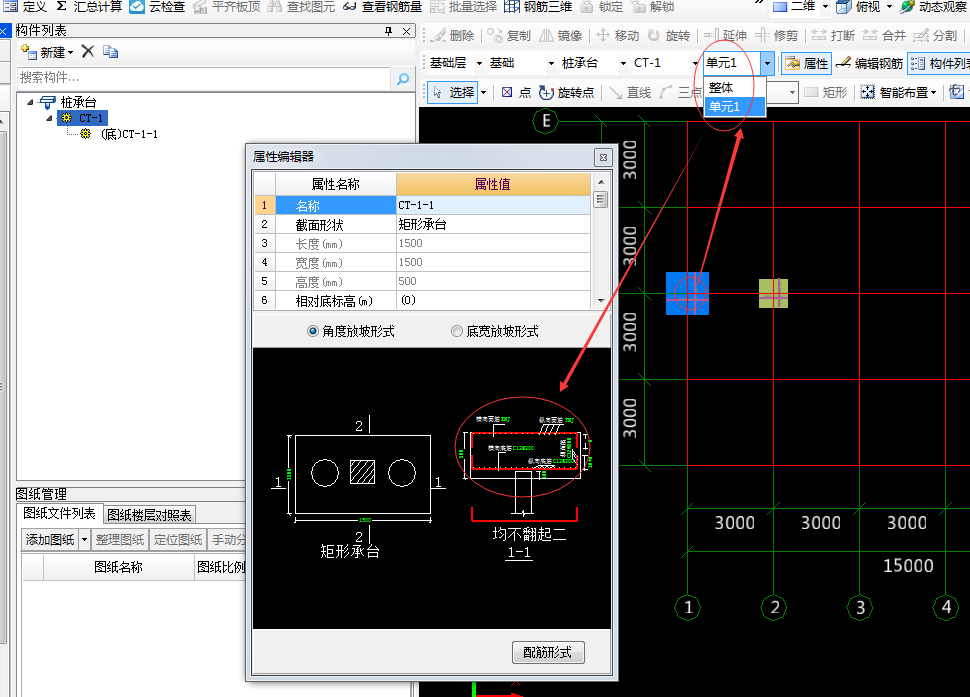The image size is (970, 697).
Task: Click 属性 properties toolbar button
Action: [807, 63]
